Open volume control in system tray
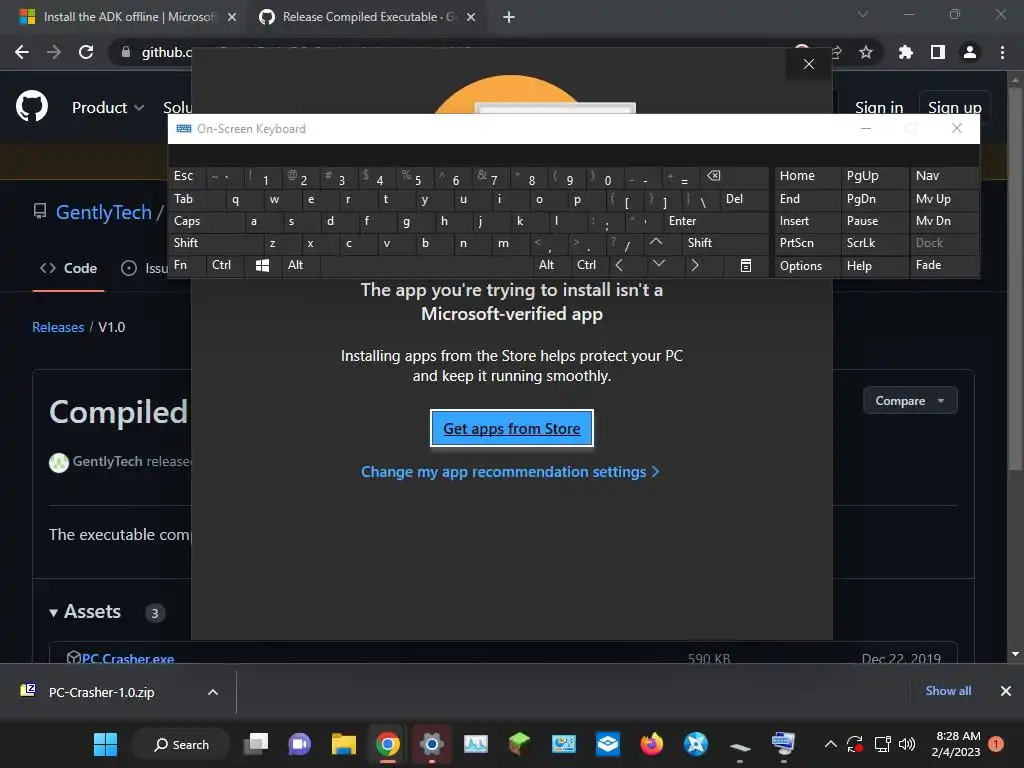 907,744
